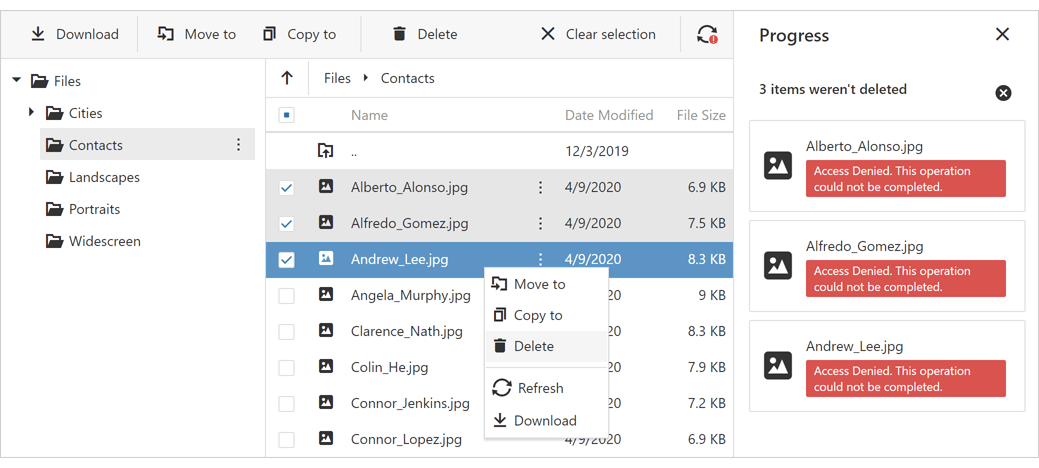1039x468 pixels.
Task: Open the Landscapes folder in tree
Action: (x=104, y=177)
